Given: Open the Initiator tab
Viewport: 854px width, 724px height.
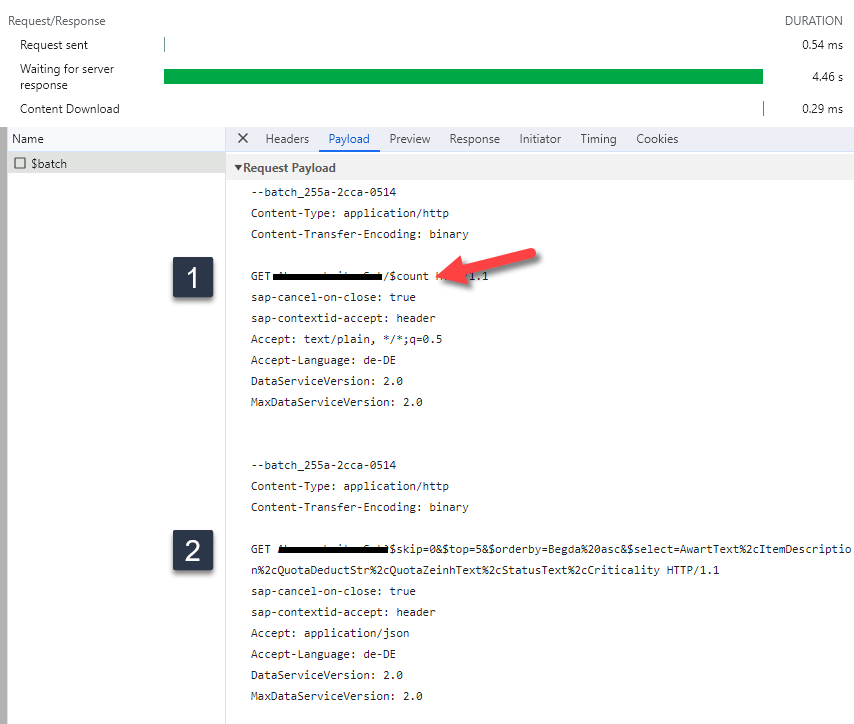Looking at the screenshot, I should [x=540, y=139].
